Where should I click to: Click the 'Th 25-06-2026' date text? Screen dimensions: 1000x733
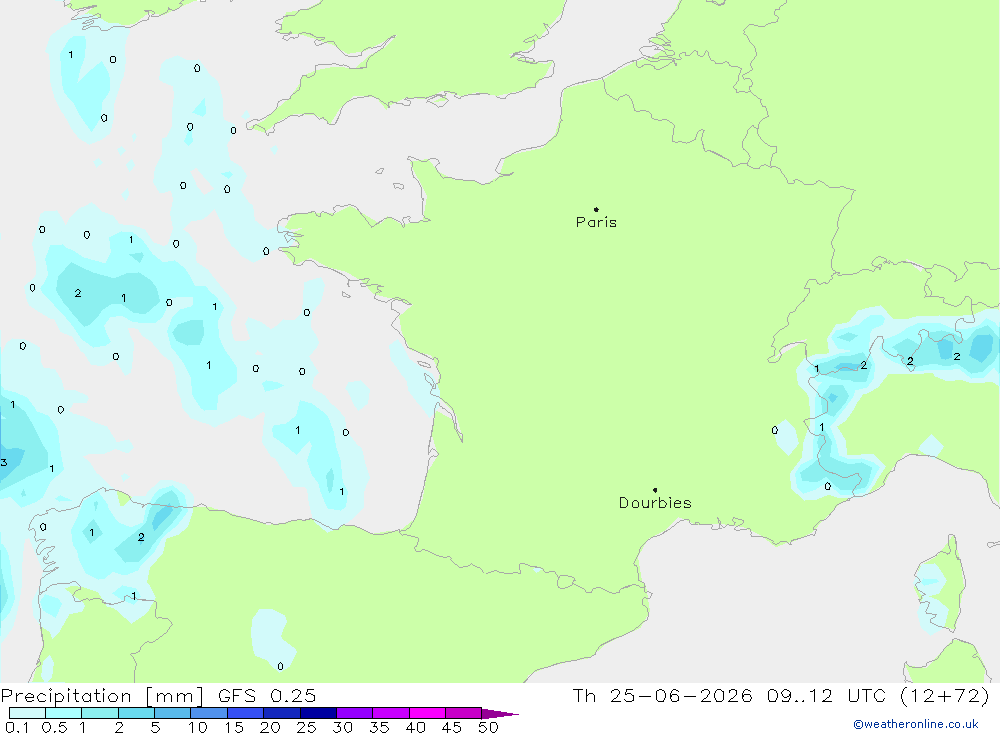663,696
